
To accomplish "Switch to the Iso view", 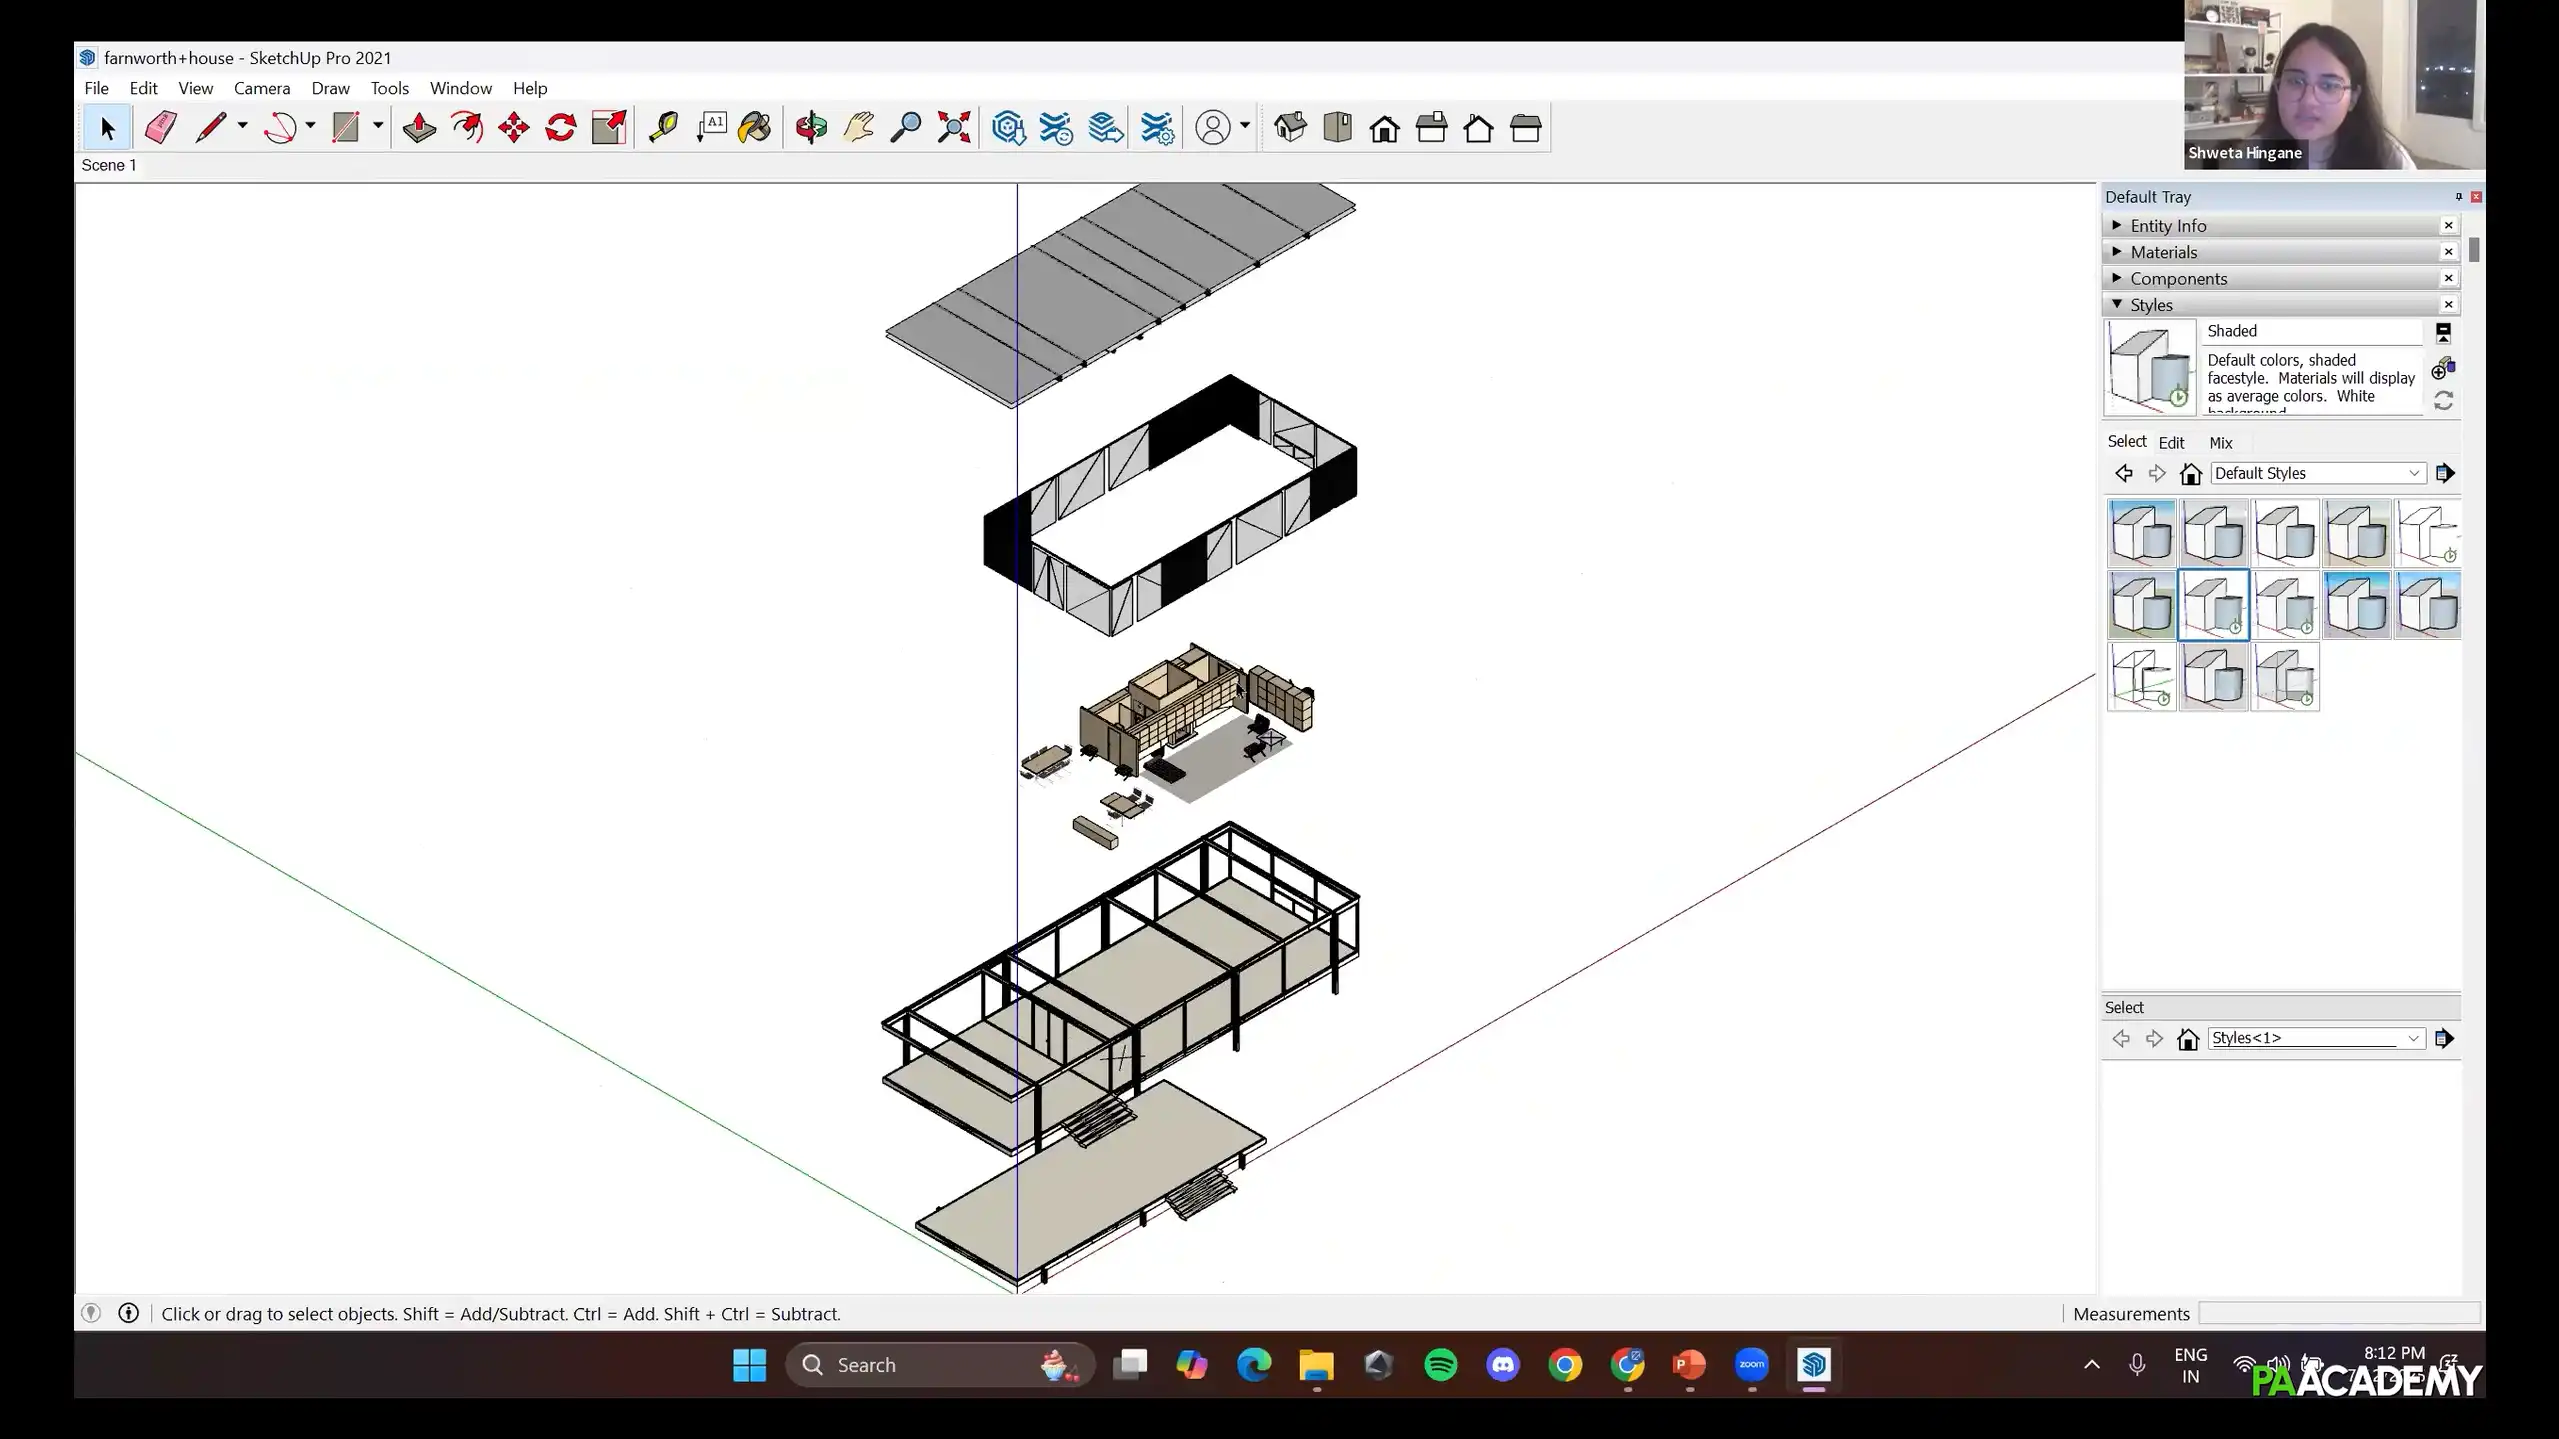I will tap(1290, 128).
